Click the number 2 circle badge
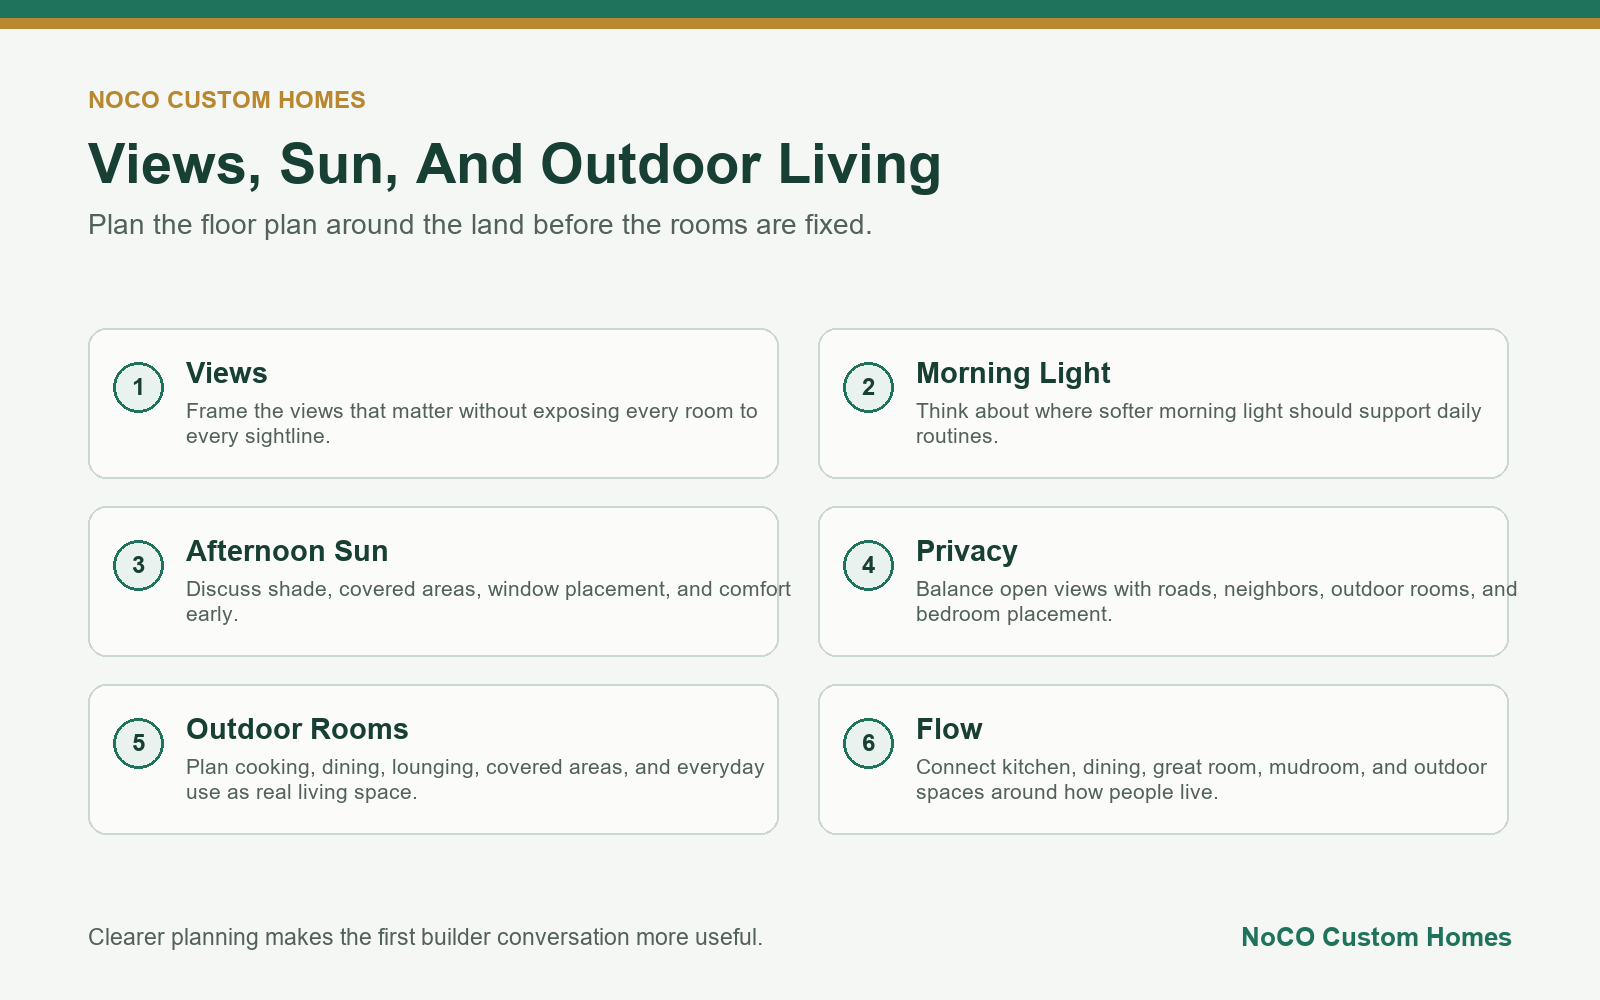Viewport: 1600px width, 1000px height. click(868, 388)
